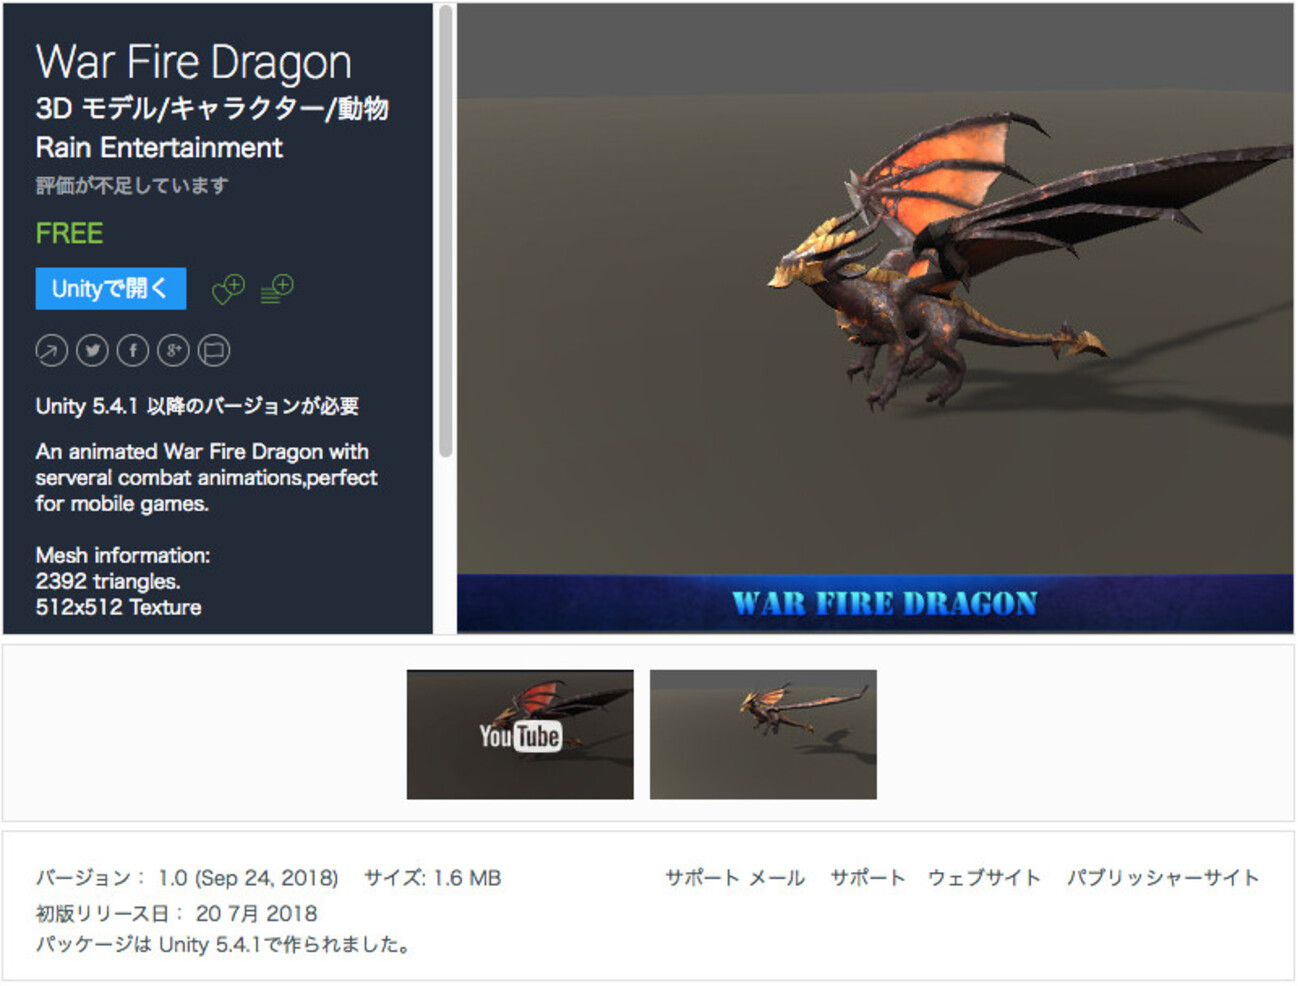Share the asset on Facebook
The height and width of the screenshot is (986, 1300).
pos(133,350)
